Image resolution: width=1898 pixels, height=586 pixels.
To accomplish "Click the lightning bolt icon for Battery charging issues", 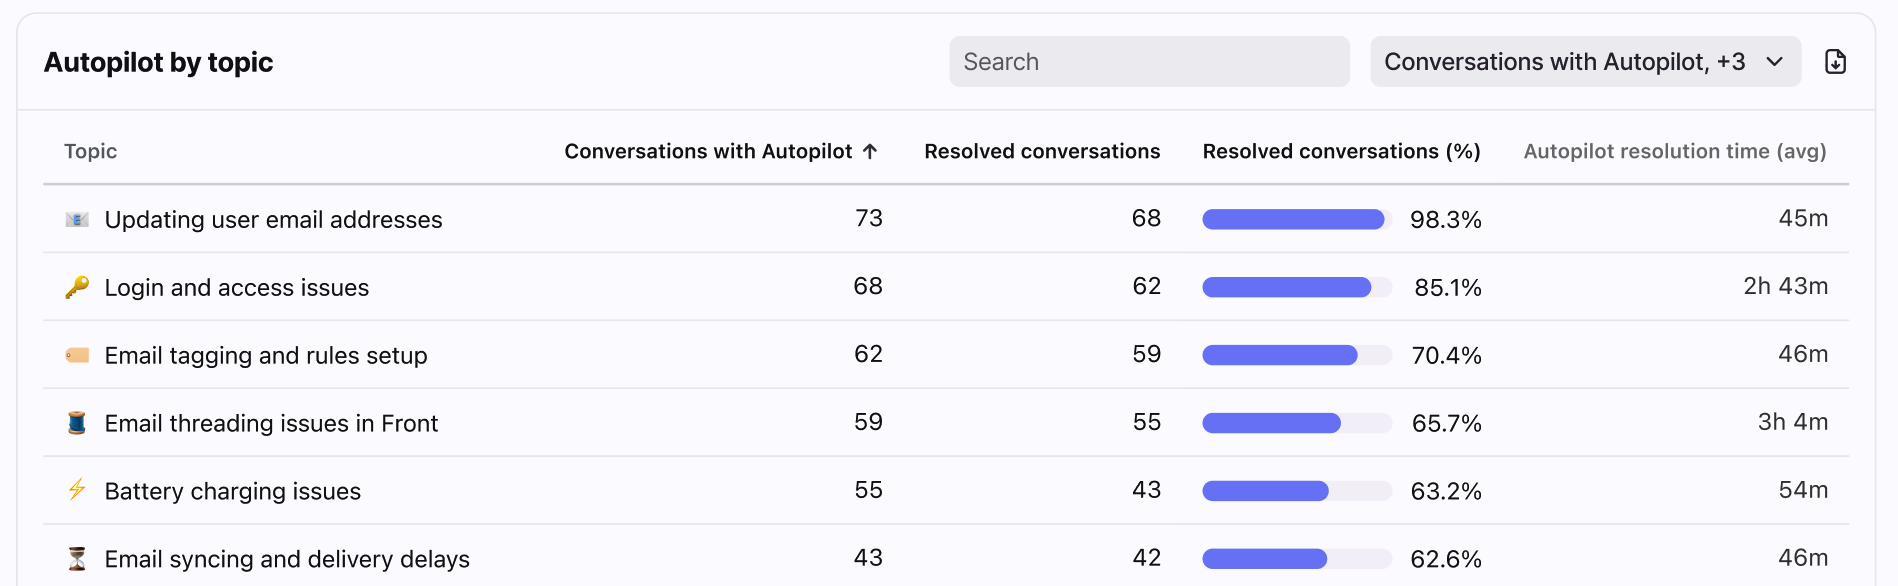I will (x=77, y=490).
